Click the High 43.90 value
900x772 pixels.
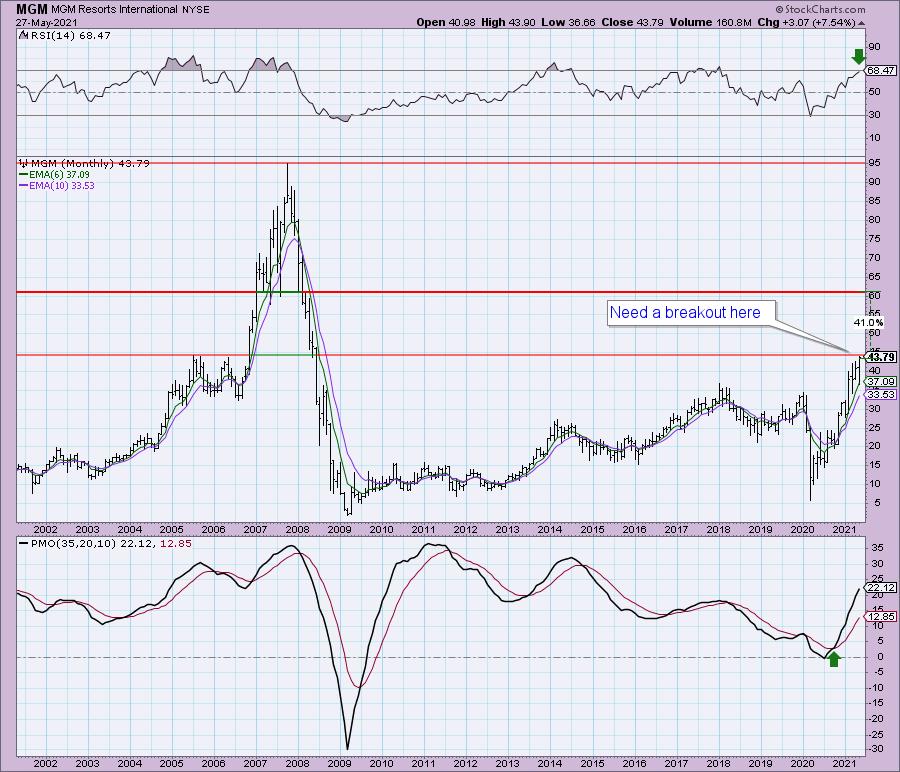(508, 22)
